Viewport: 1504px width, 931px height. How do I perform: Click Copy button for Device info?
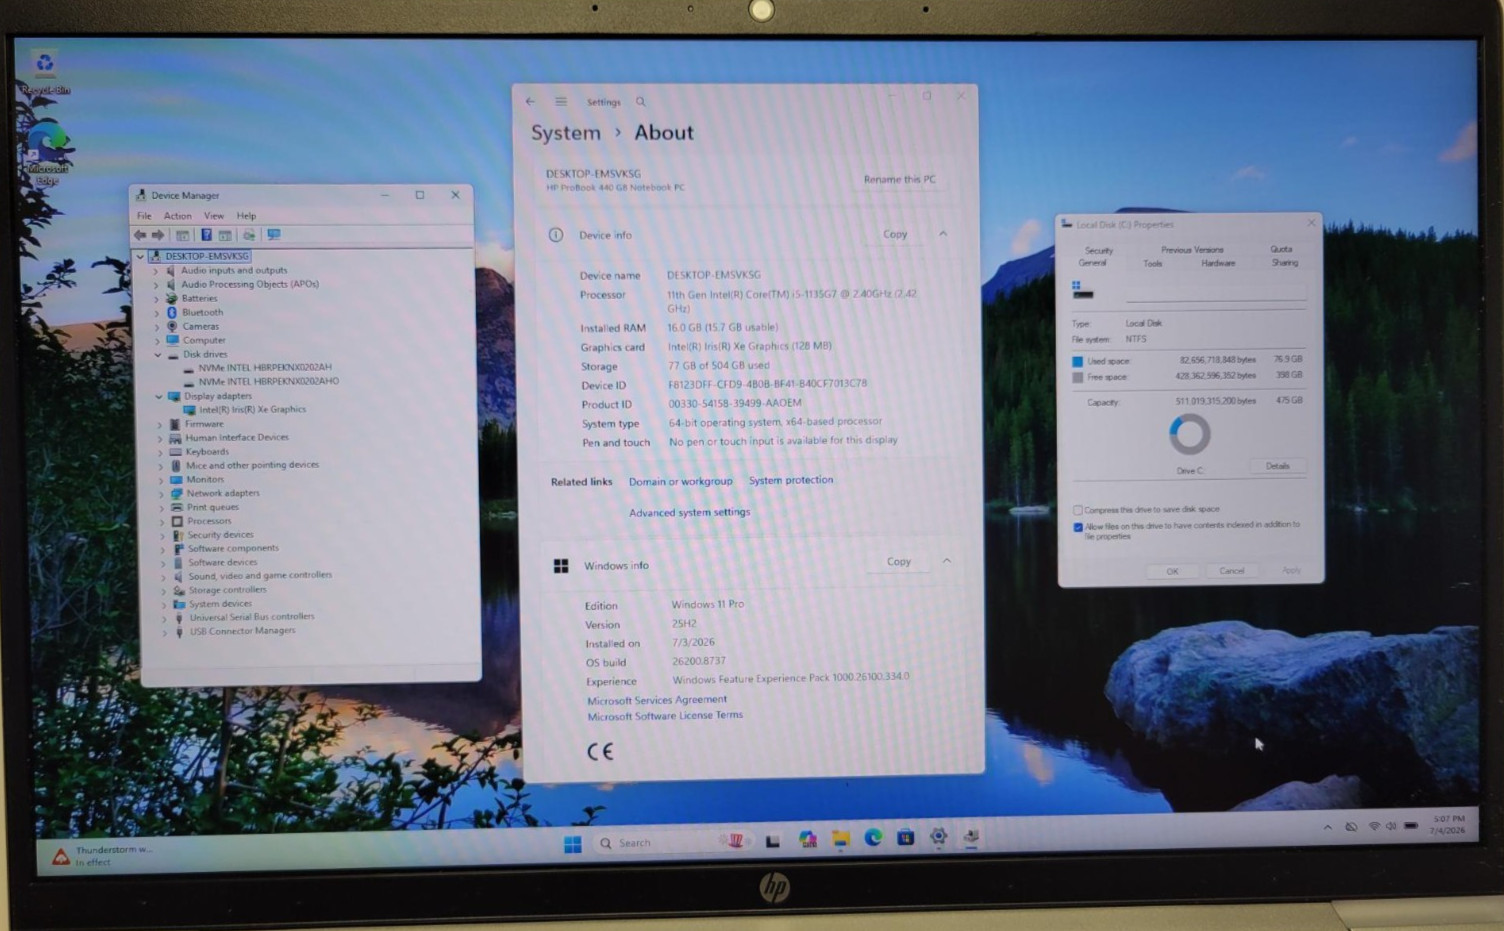coord(895,234)
